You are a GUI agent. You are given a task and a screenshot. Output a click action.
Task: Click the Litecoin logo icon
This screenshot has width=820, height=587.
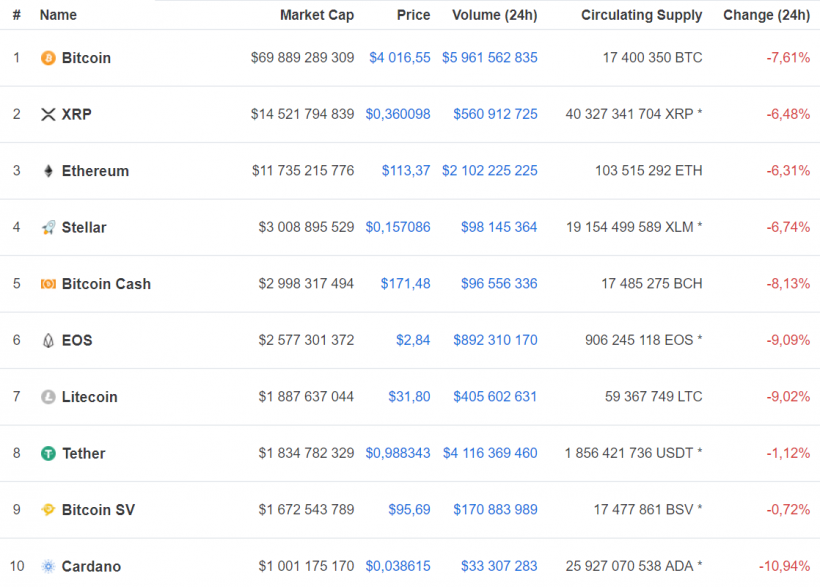coord(47,397)
